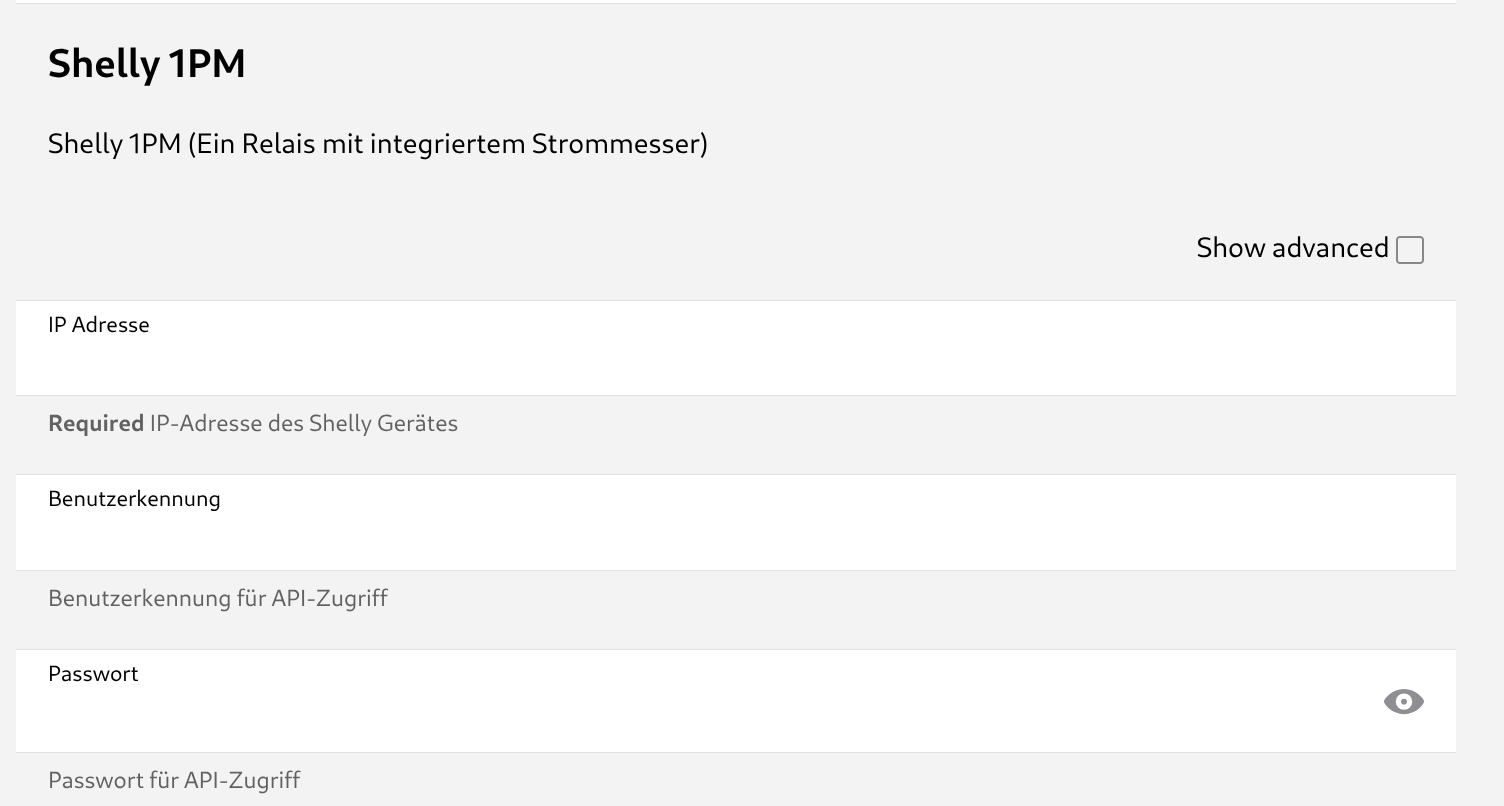Click the "IP Adresse" field label
Viewport: 1504px width, 806px height.
pyautogui.click(x=99, y=325)
